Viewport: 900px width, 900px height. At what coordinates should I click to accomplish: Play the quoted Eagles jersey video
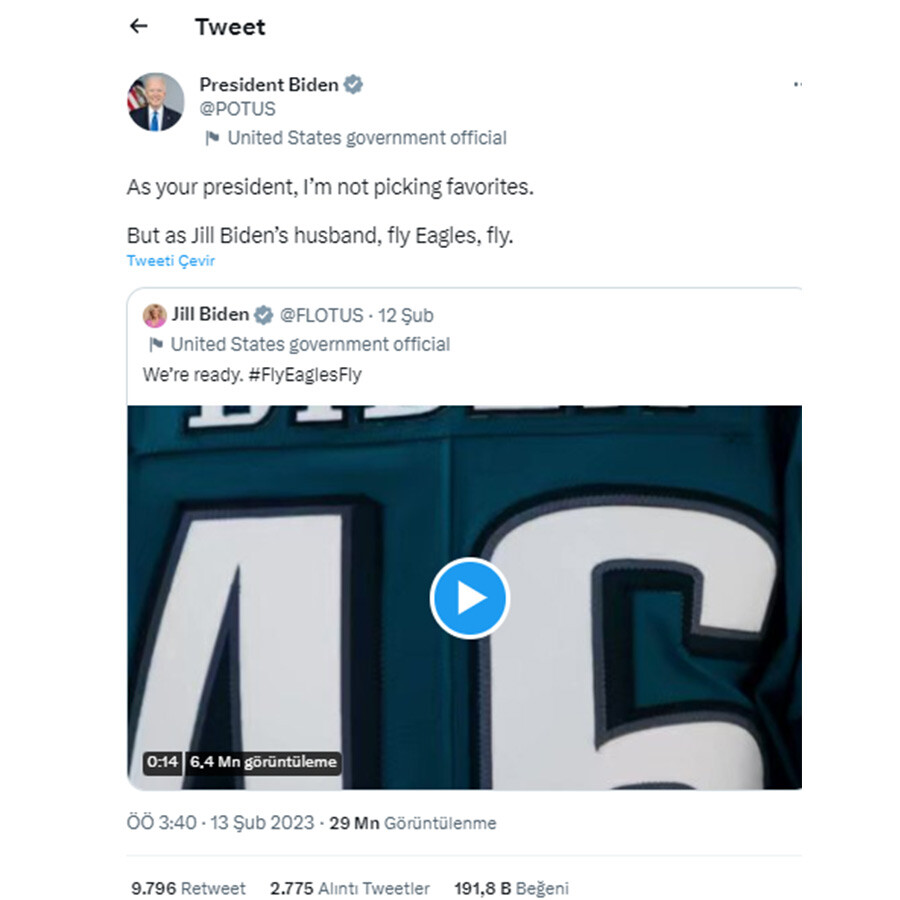coord(469,598)
